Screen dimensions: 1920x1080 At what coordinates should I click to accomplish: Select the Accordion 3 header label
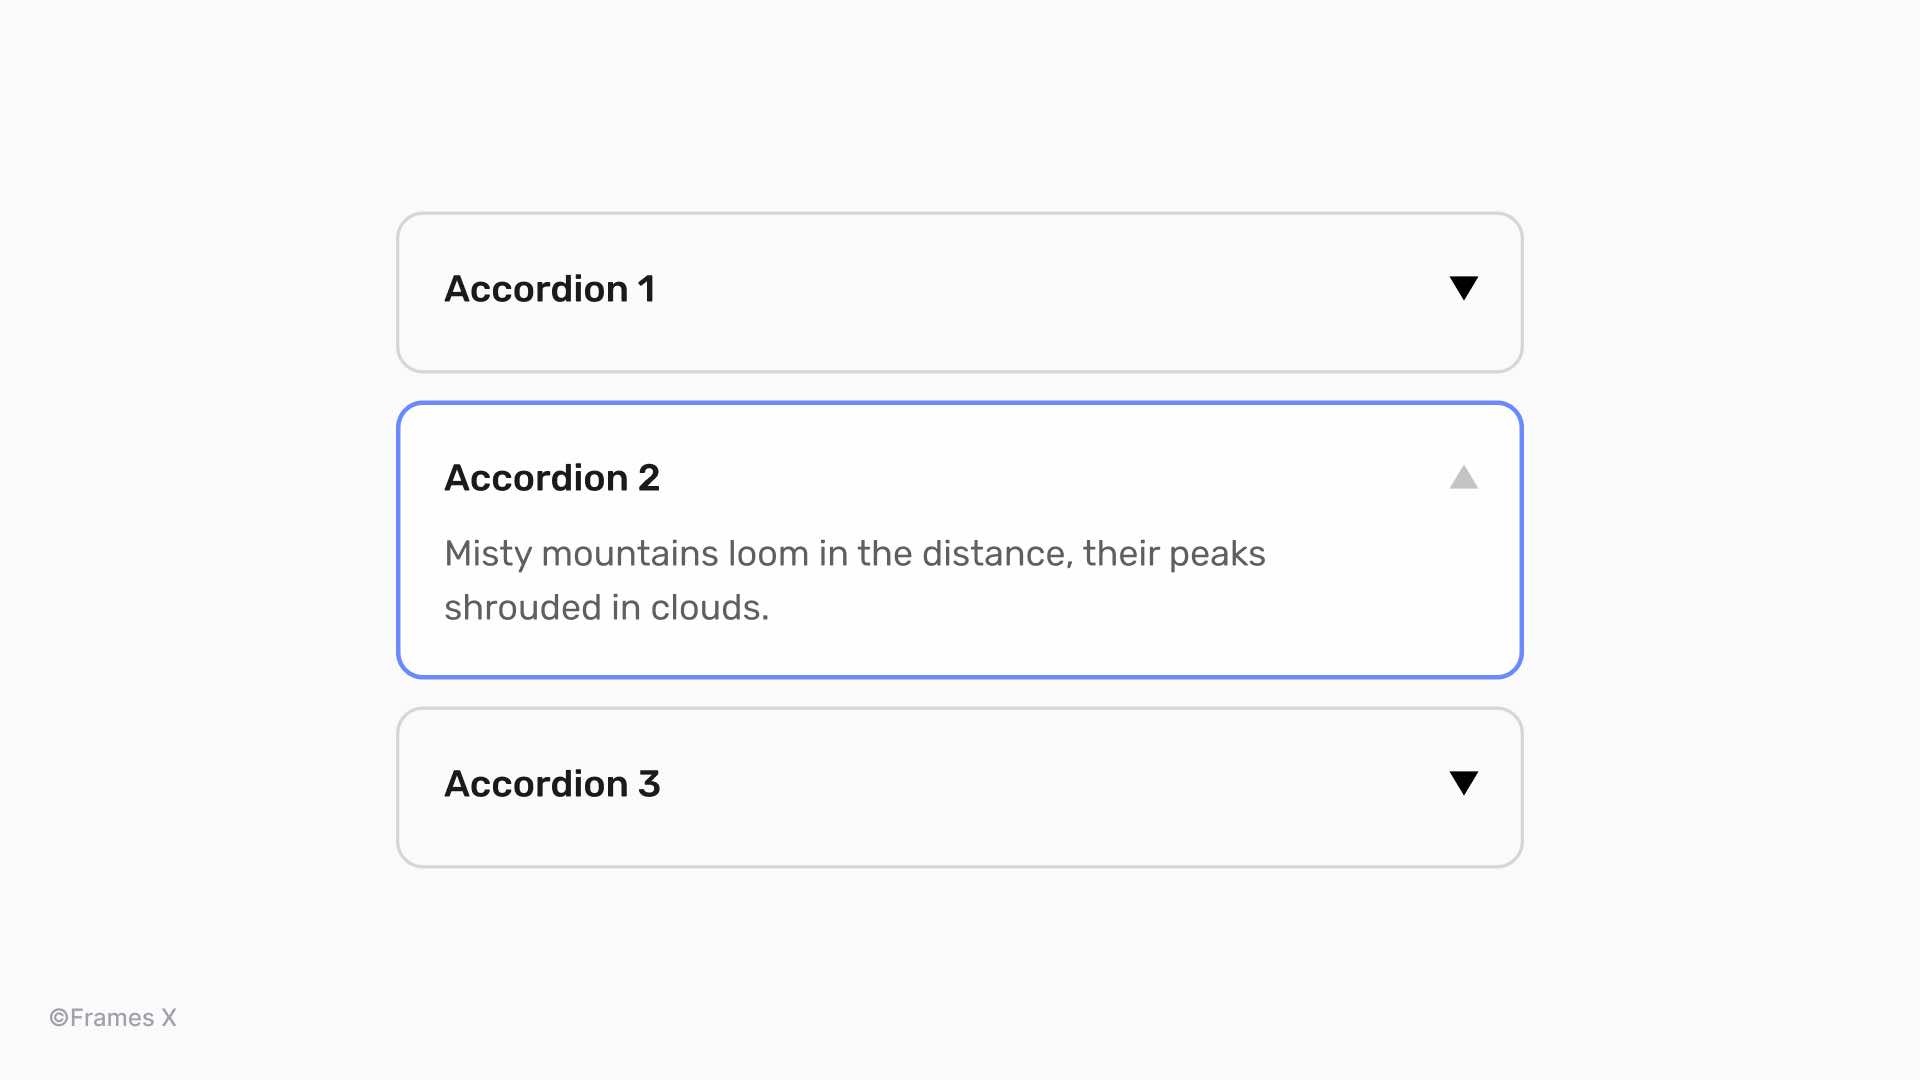(553, 784)
